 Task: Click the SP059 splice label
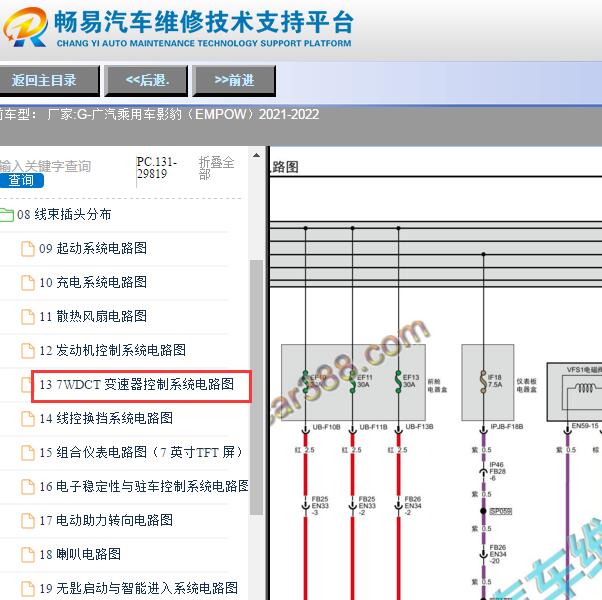coord(501,511)
